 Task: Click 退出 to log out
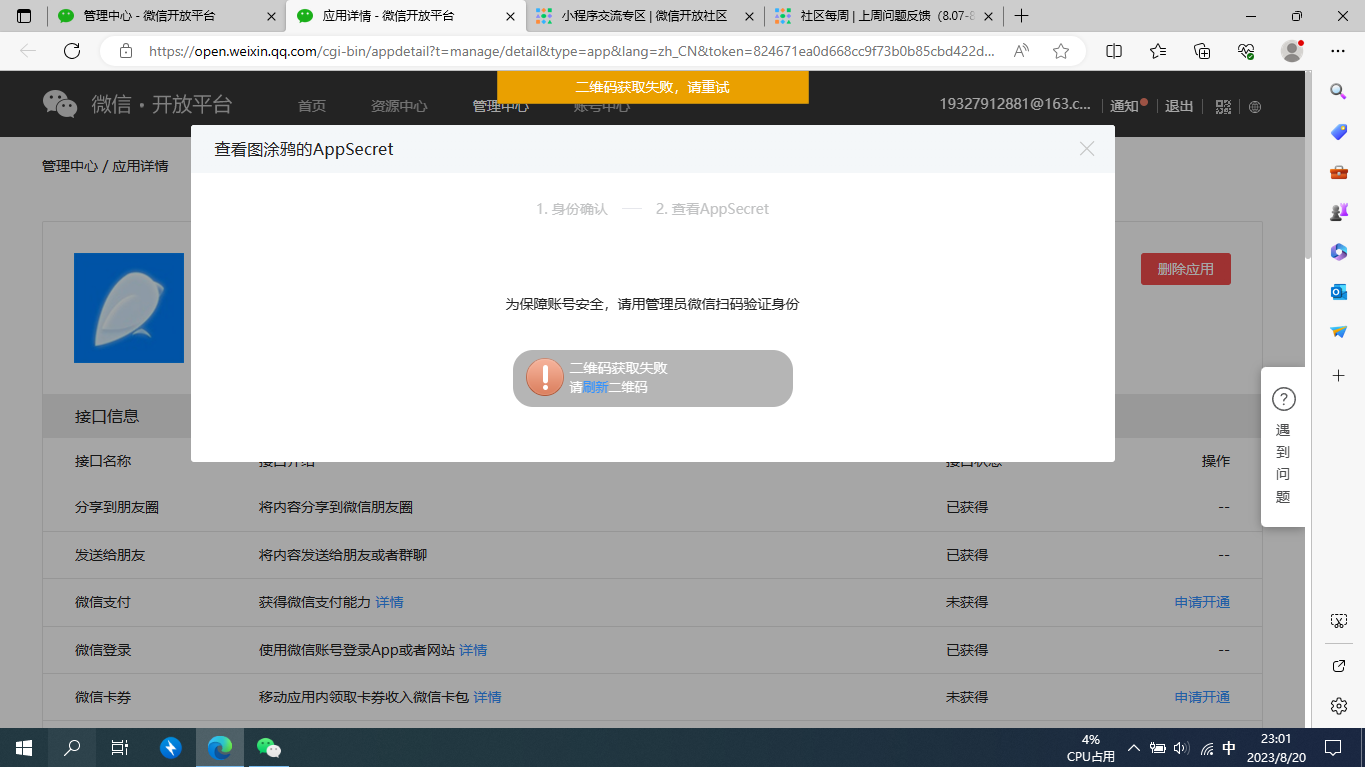(x=1179, y=106)
